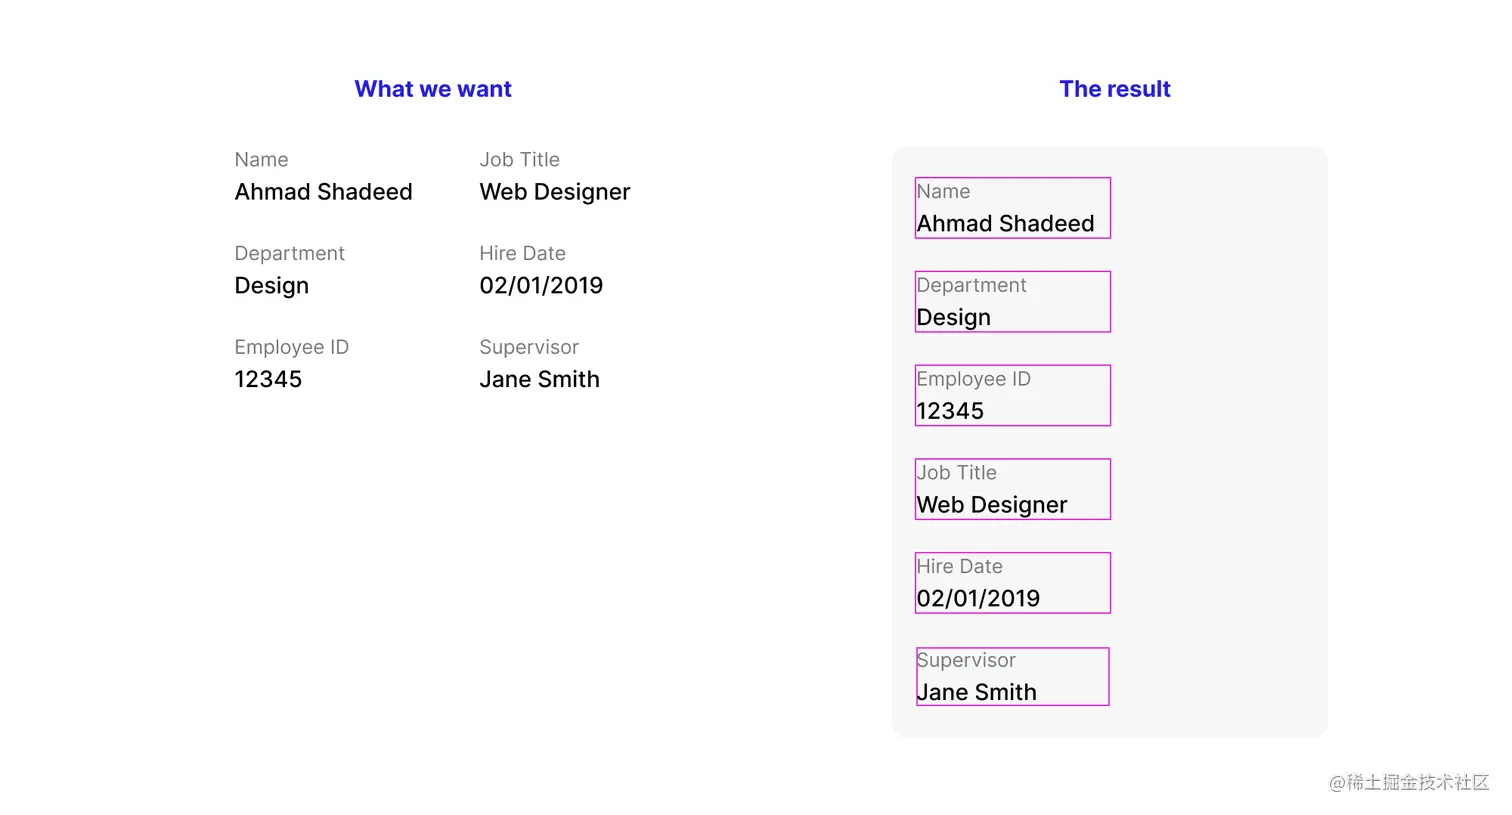Click 'The result' heading
The width and height of the screenshot is (1512, 815).
[x=1114, y=89]
